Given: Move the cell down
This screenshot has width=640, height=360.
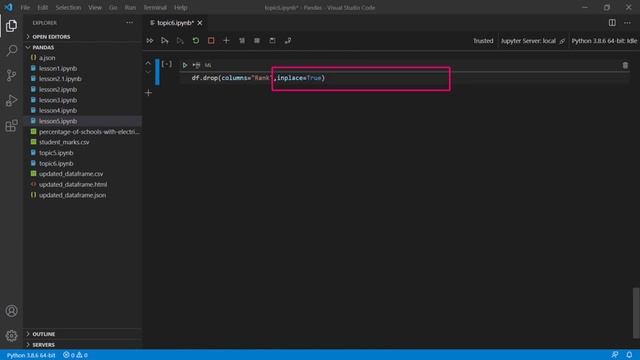Looking at the screenshot, I should point(148,72).
